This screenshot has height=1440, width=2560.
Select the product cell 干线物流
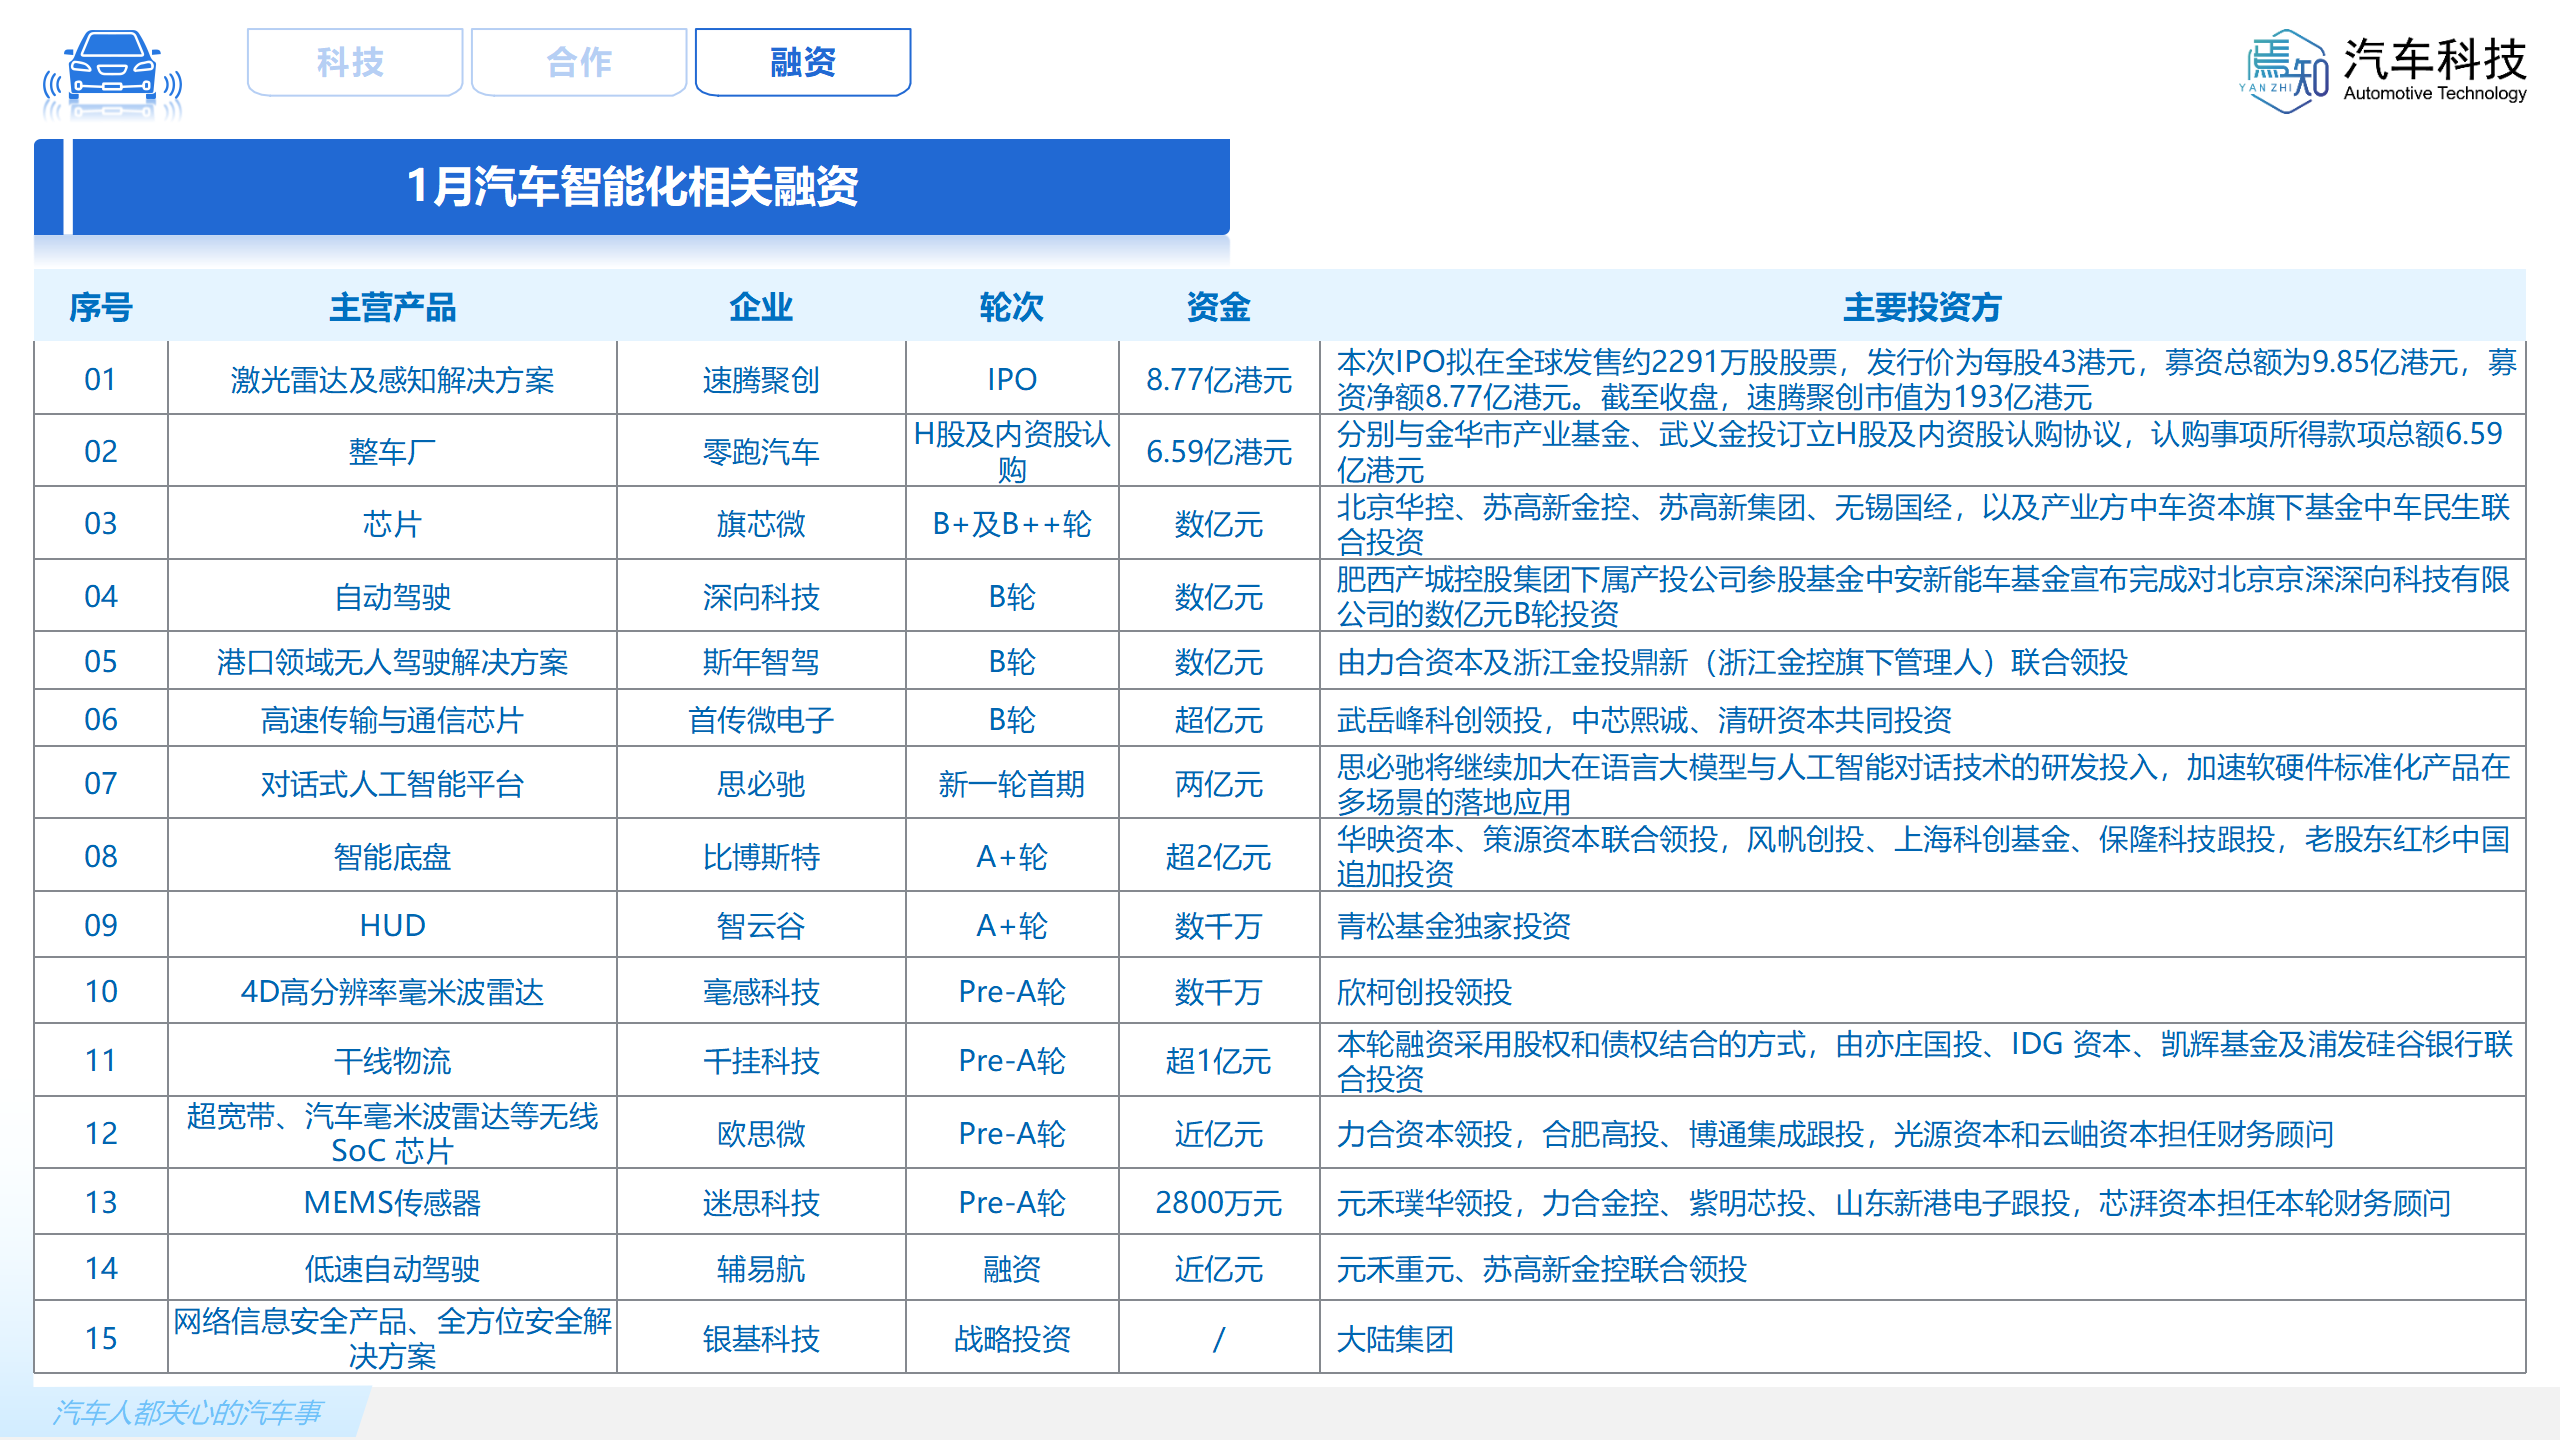tap(392, 1060)
